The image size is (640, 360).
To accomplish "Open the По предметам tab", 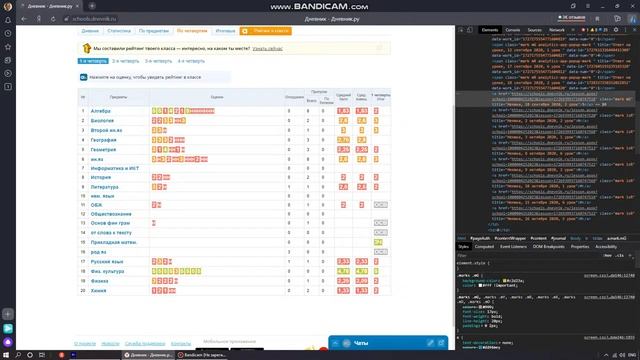I will [153, 31].
